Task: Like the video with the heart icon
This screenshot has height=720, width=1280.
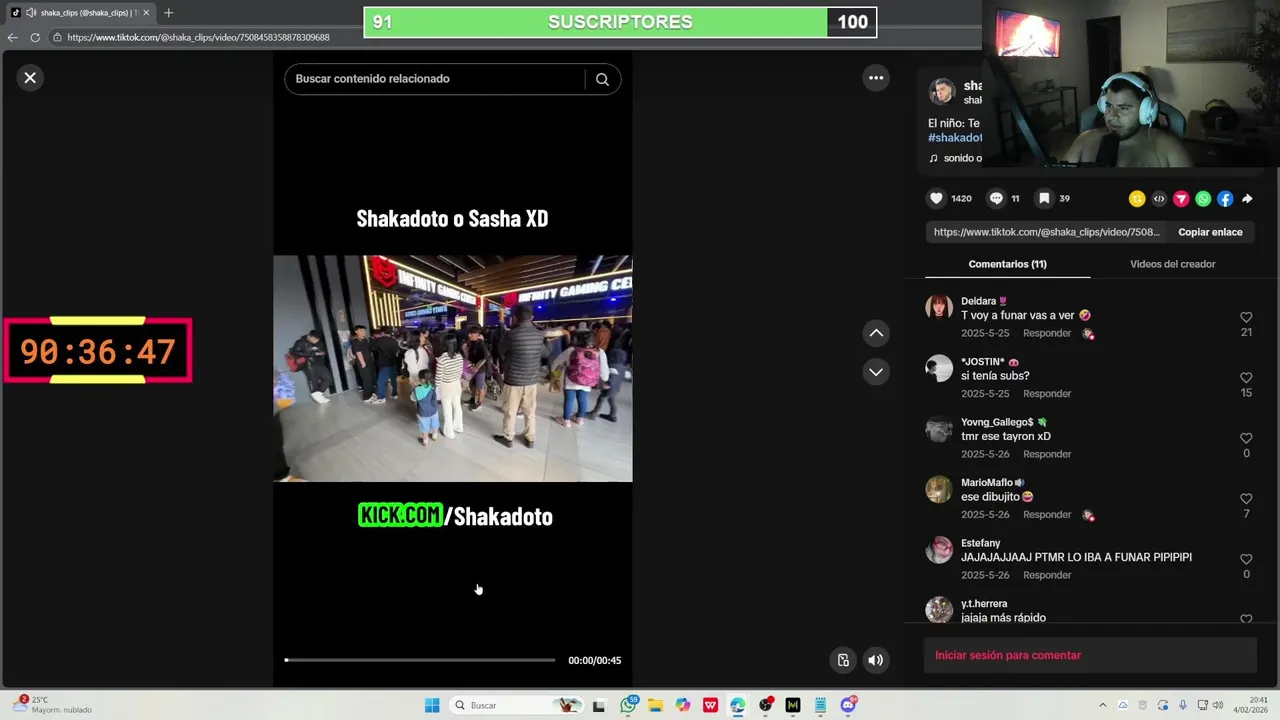Action: [936, 198]
